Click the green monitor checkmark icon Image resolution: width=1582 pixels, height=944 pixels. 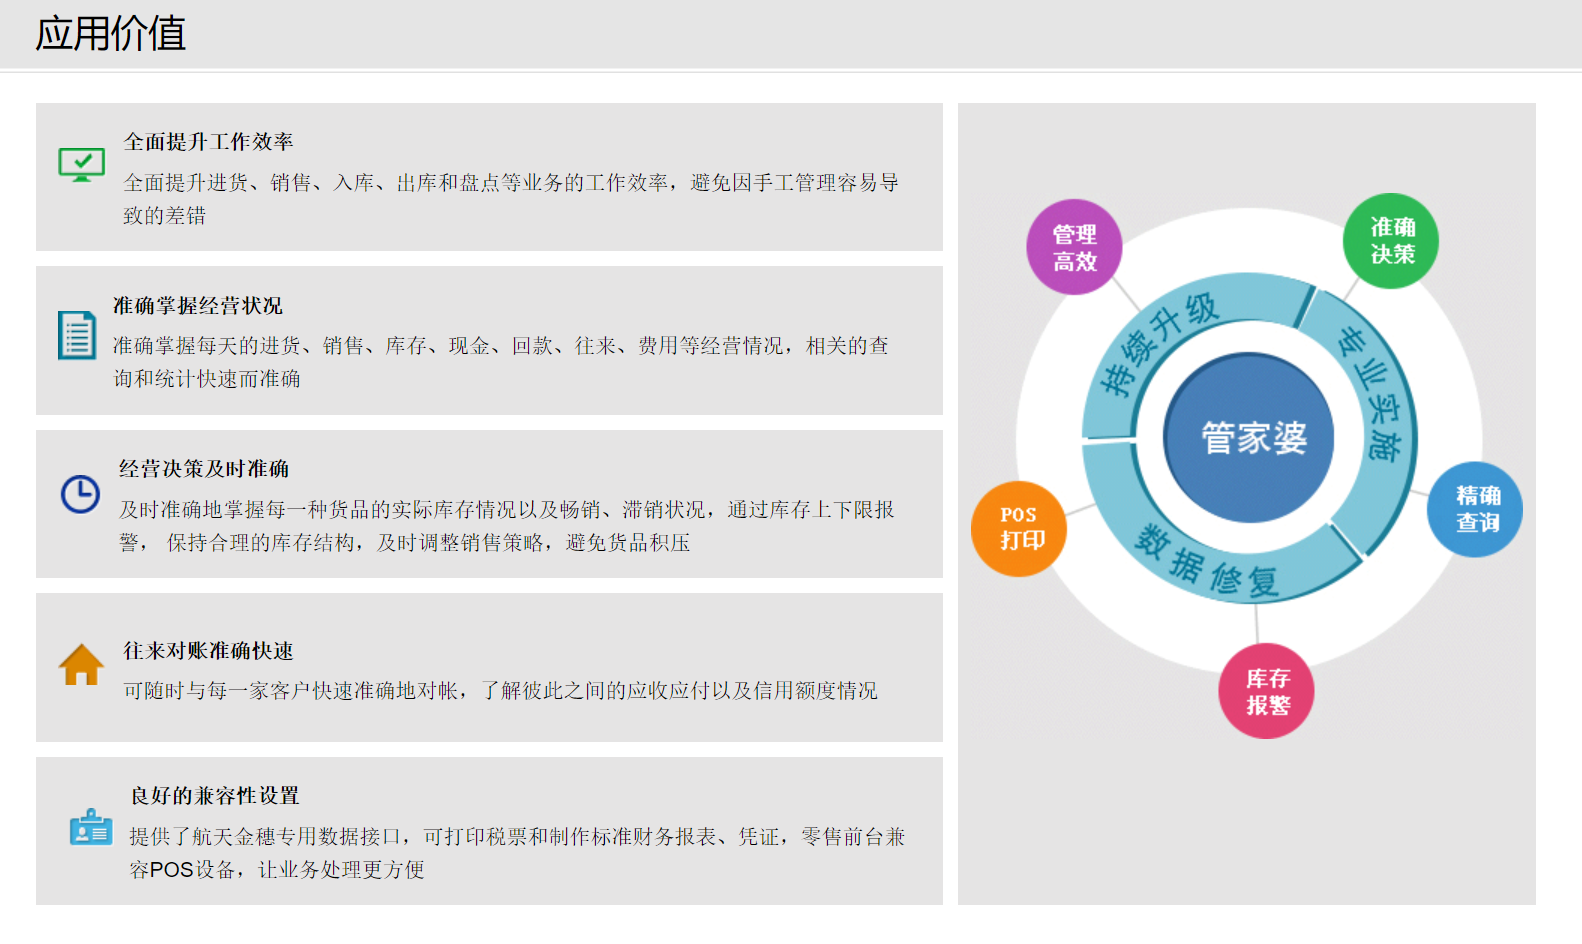tap(81, 164)
